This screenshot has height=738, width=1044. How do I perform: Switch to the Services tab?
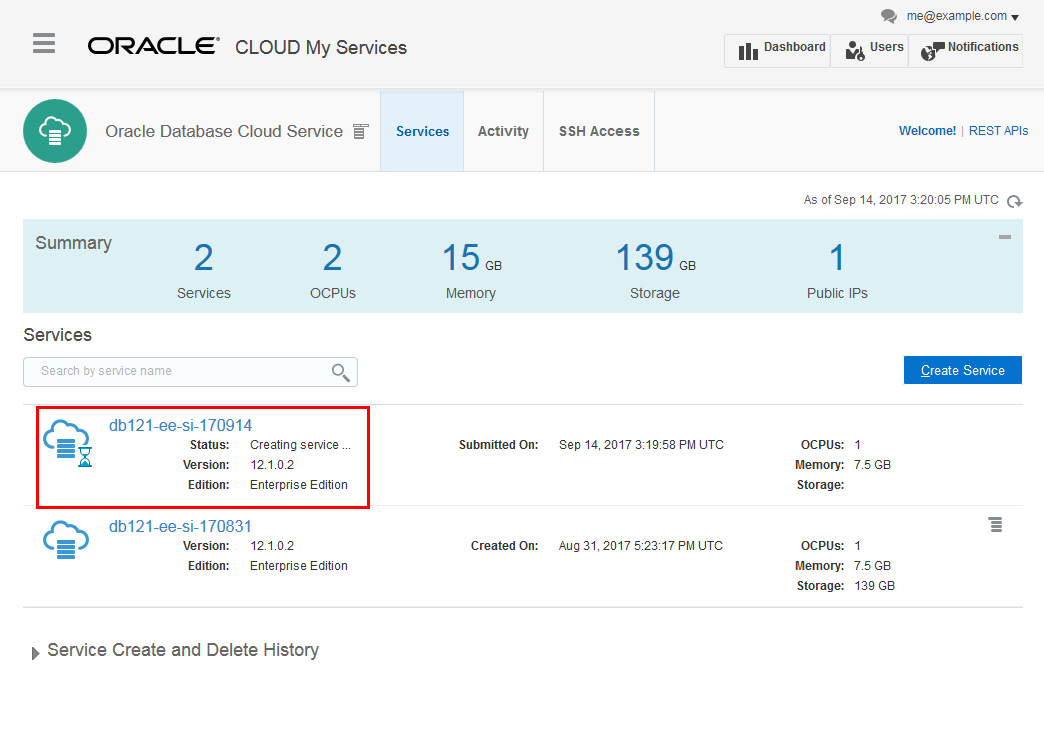pos(422,131)
